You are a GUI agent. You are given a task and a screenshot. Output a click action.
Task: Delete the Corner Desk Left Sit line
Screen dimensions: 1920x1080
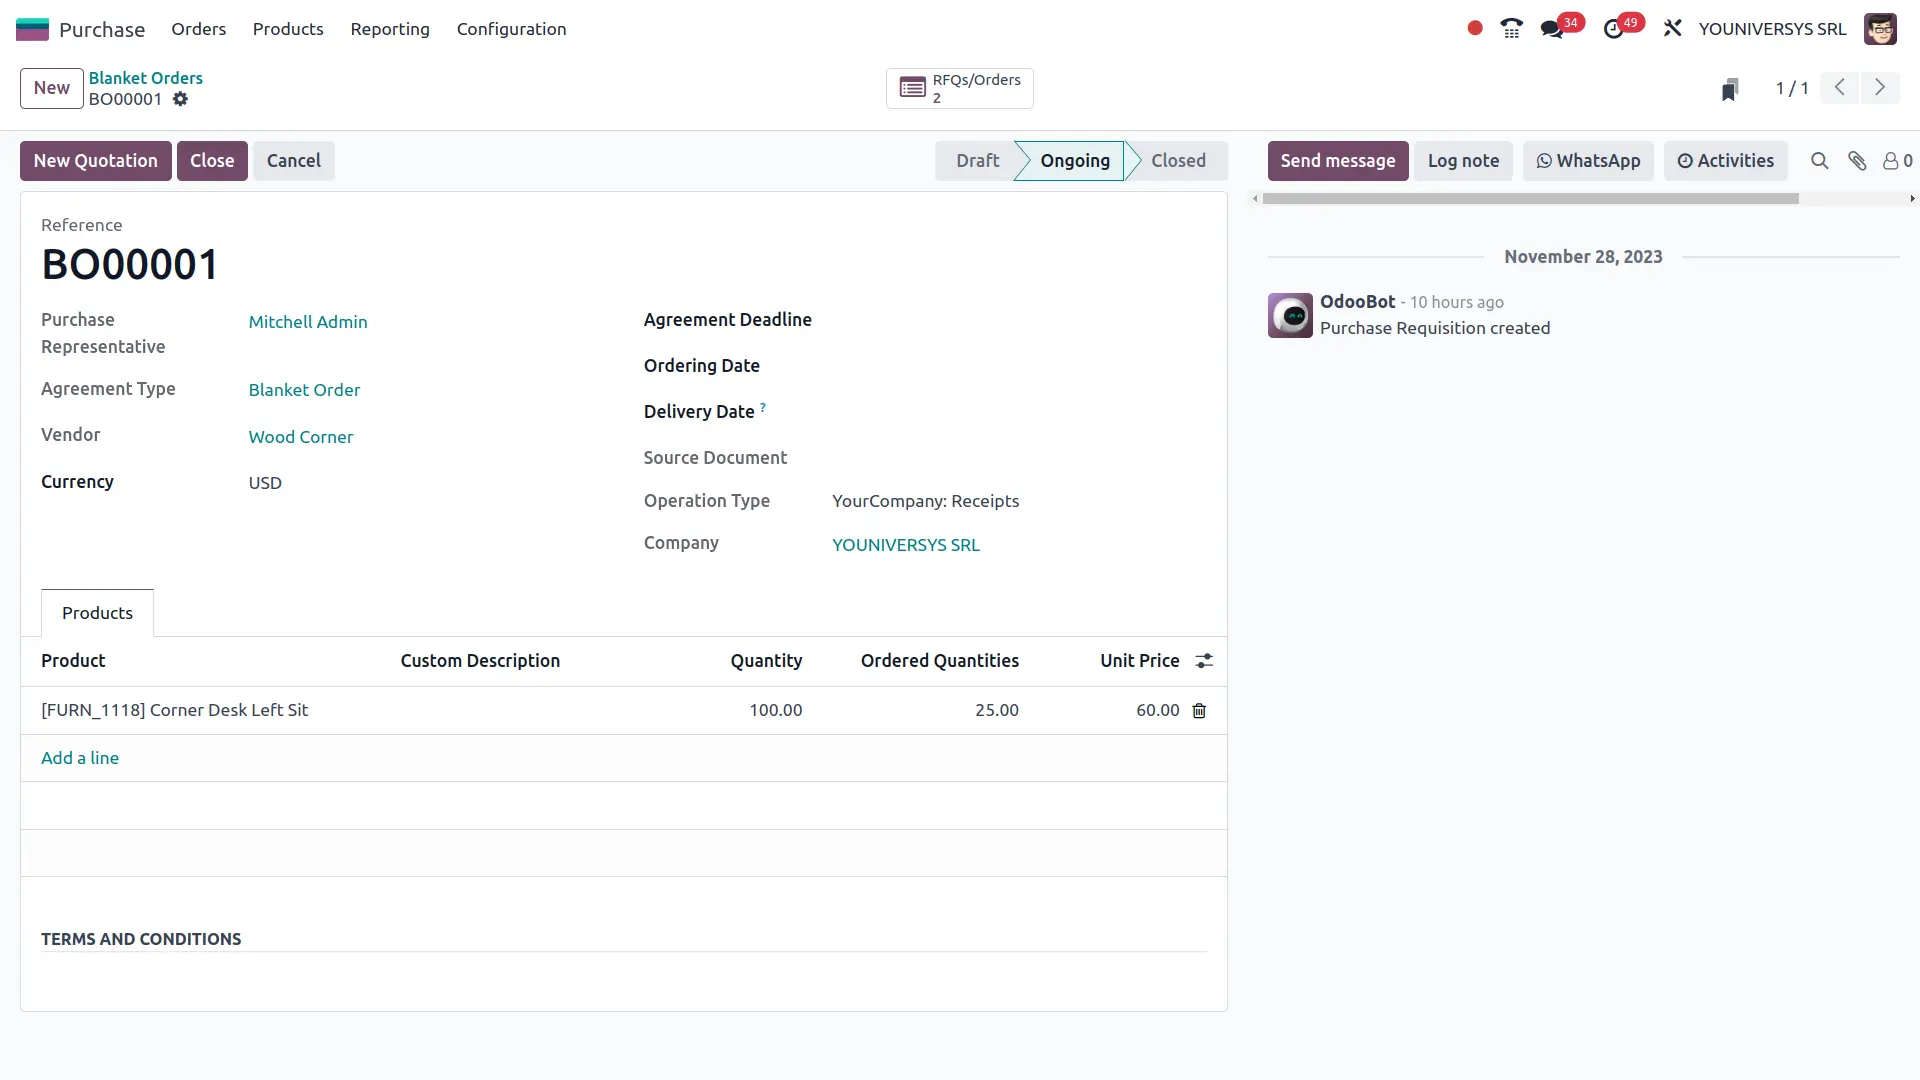pos(1199,711)
